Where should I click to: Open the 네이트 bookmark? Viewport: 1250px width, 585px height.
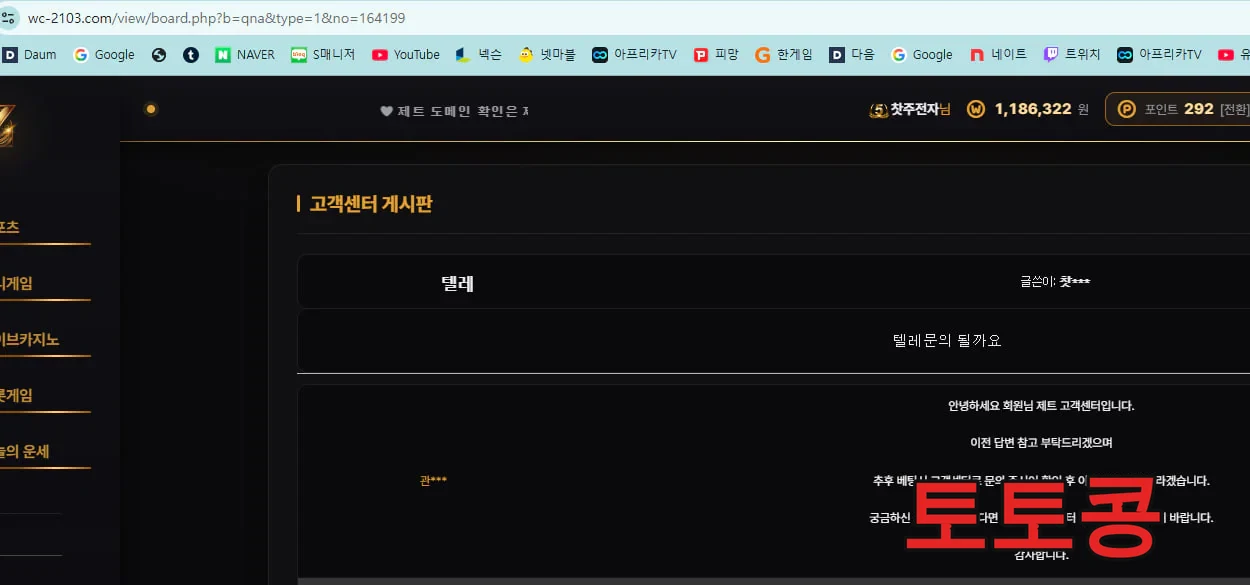(x=998, y=55)
